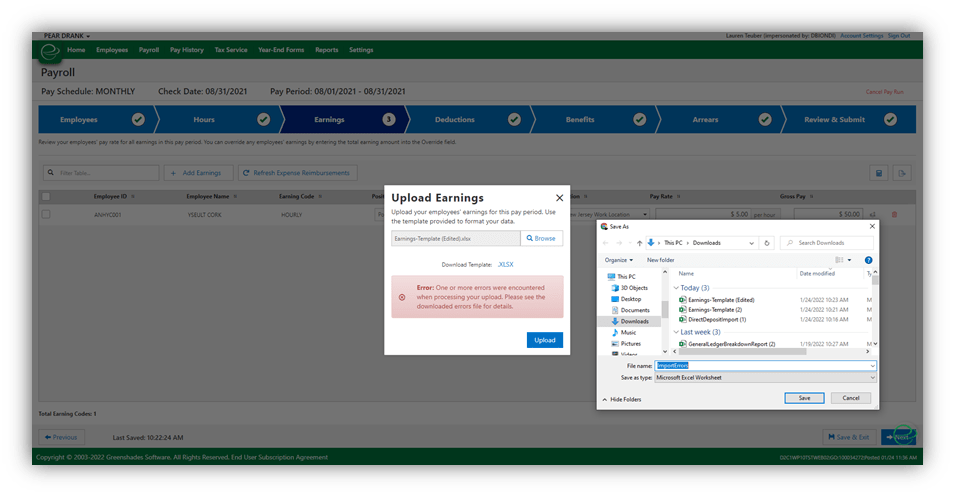Click the refresh button in Save As address bar

766,242
